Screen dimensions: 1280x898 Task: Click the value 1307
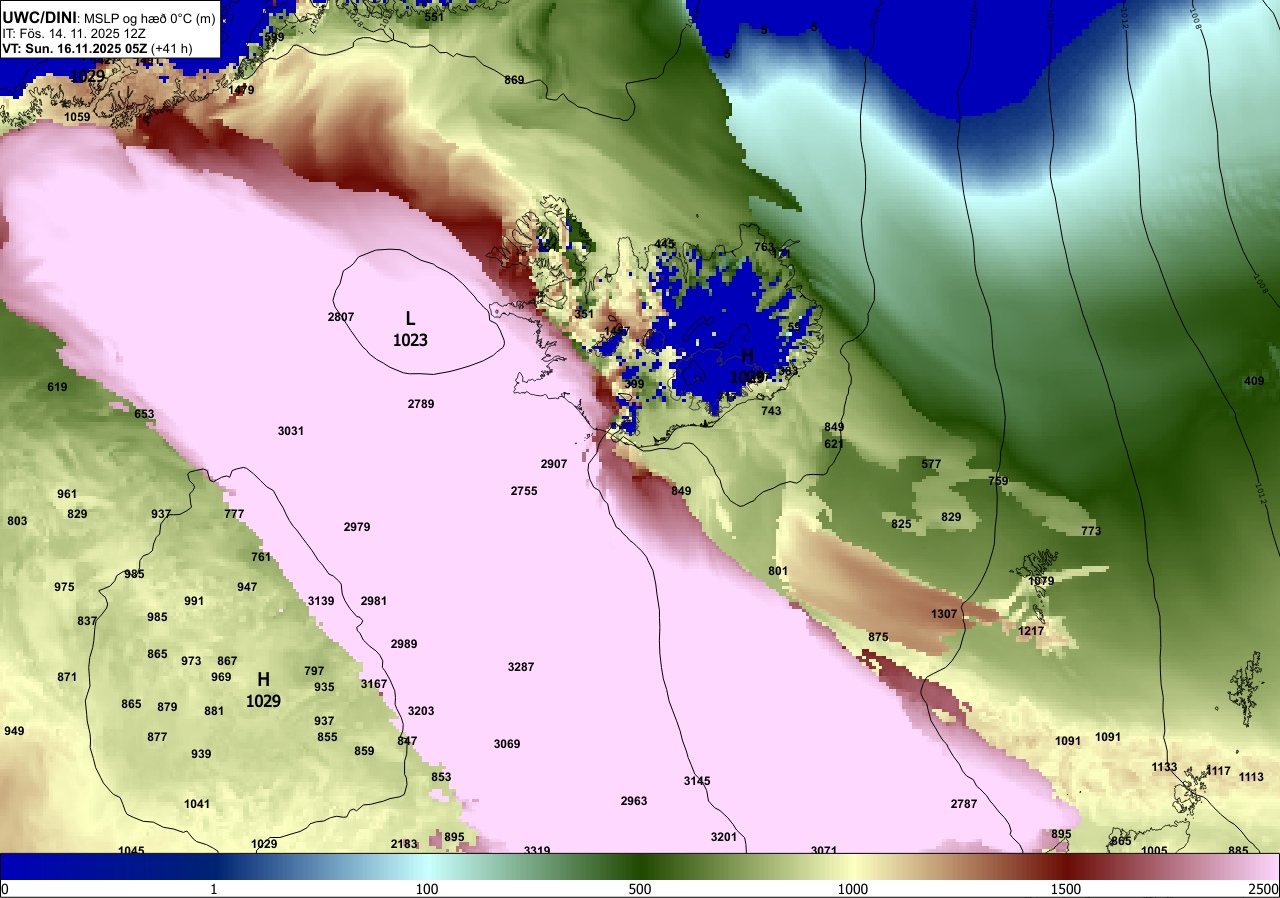coord(944,614)
